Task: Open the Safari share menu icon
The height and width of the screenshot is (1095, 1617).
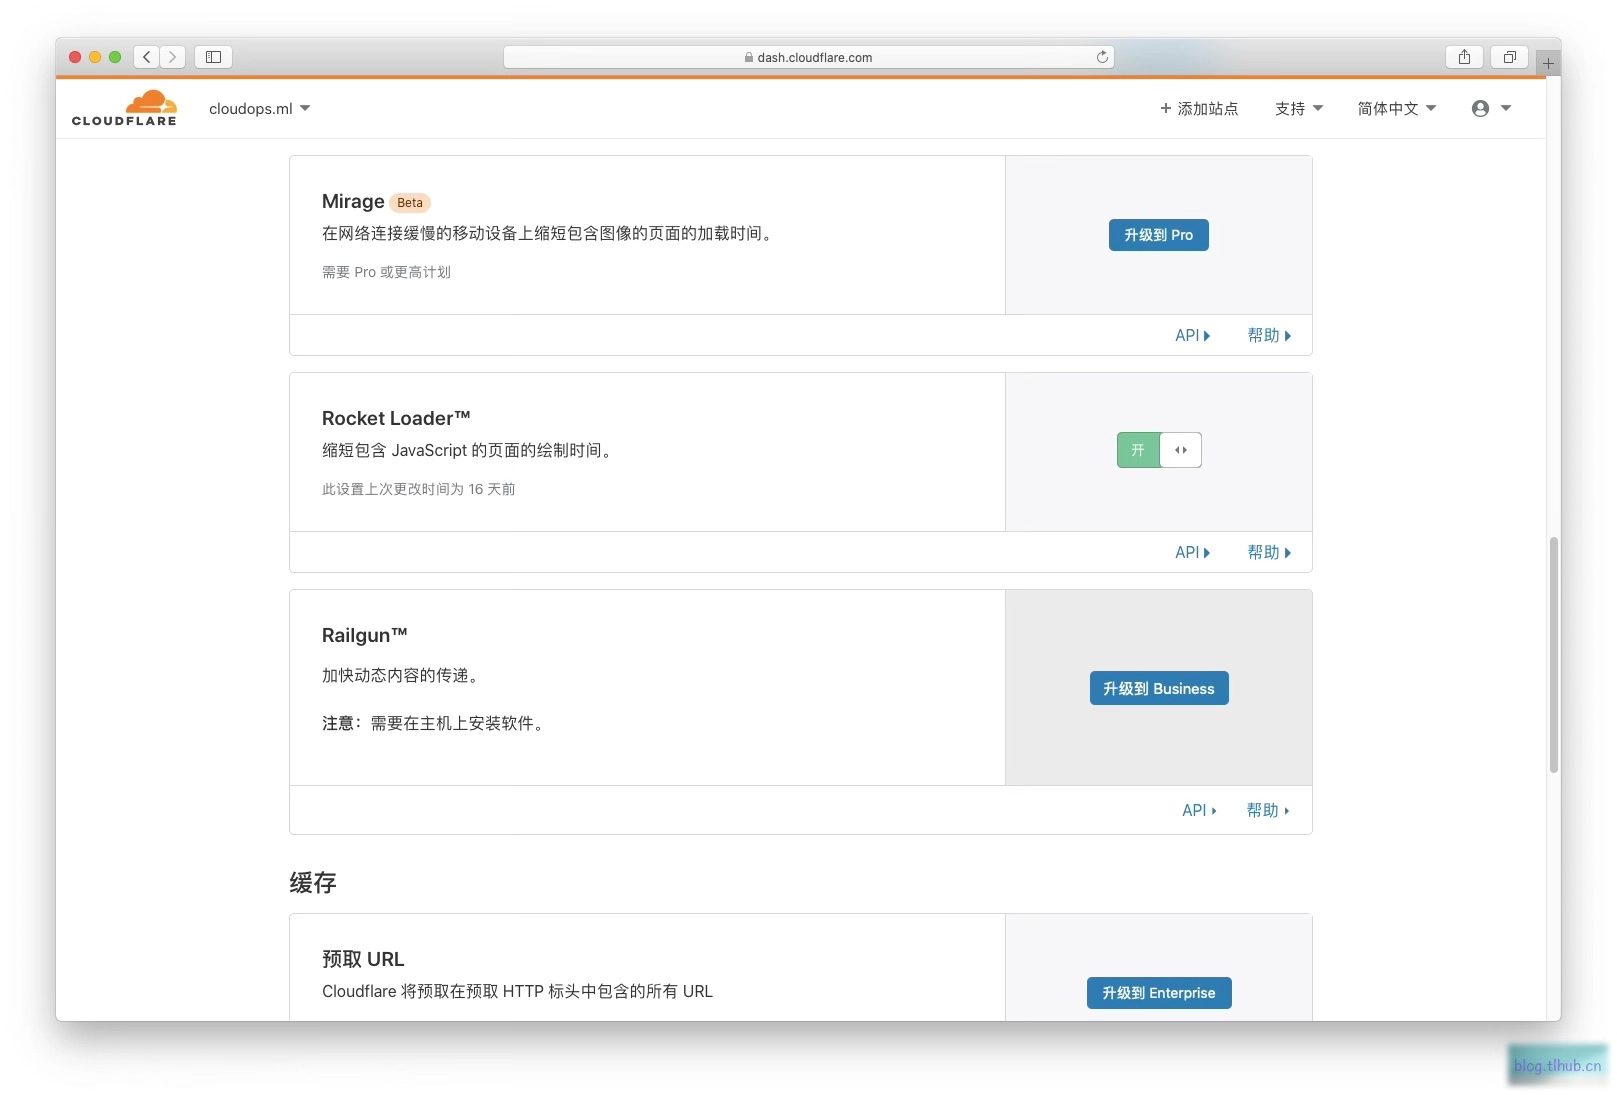Action: click(x=1464, y=57)
